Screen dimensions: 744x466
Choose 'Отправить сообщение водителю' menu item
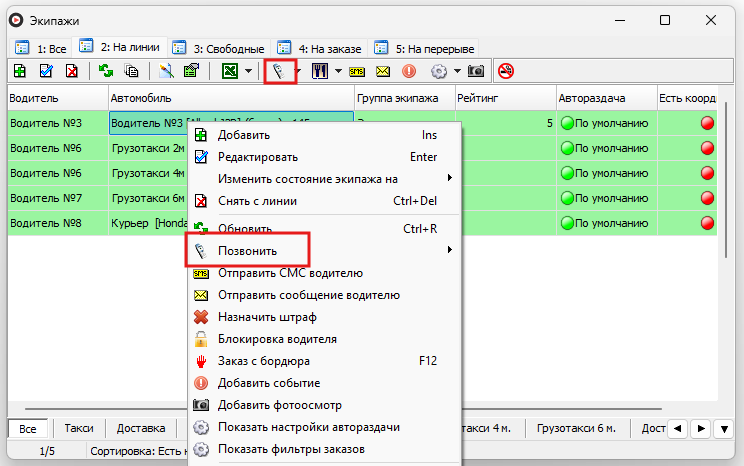(325, 295)
